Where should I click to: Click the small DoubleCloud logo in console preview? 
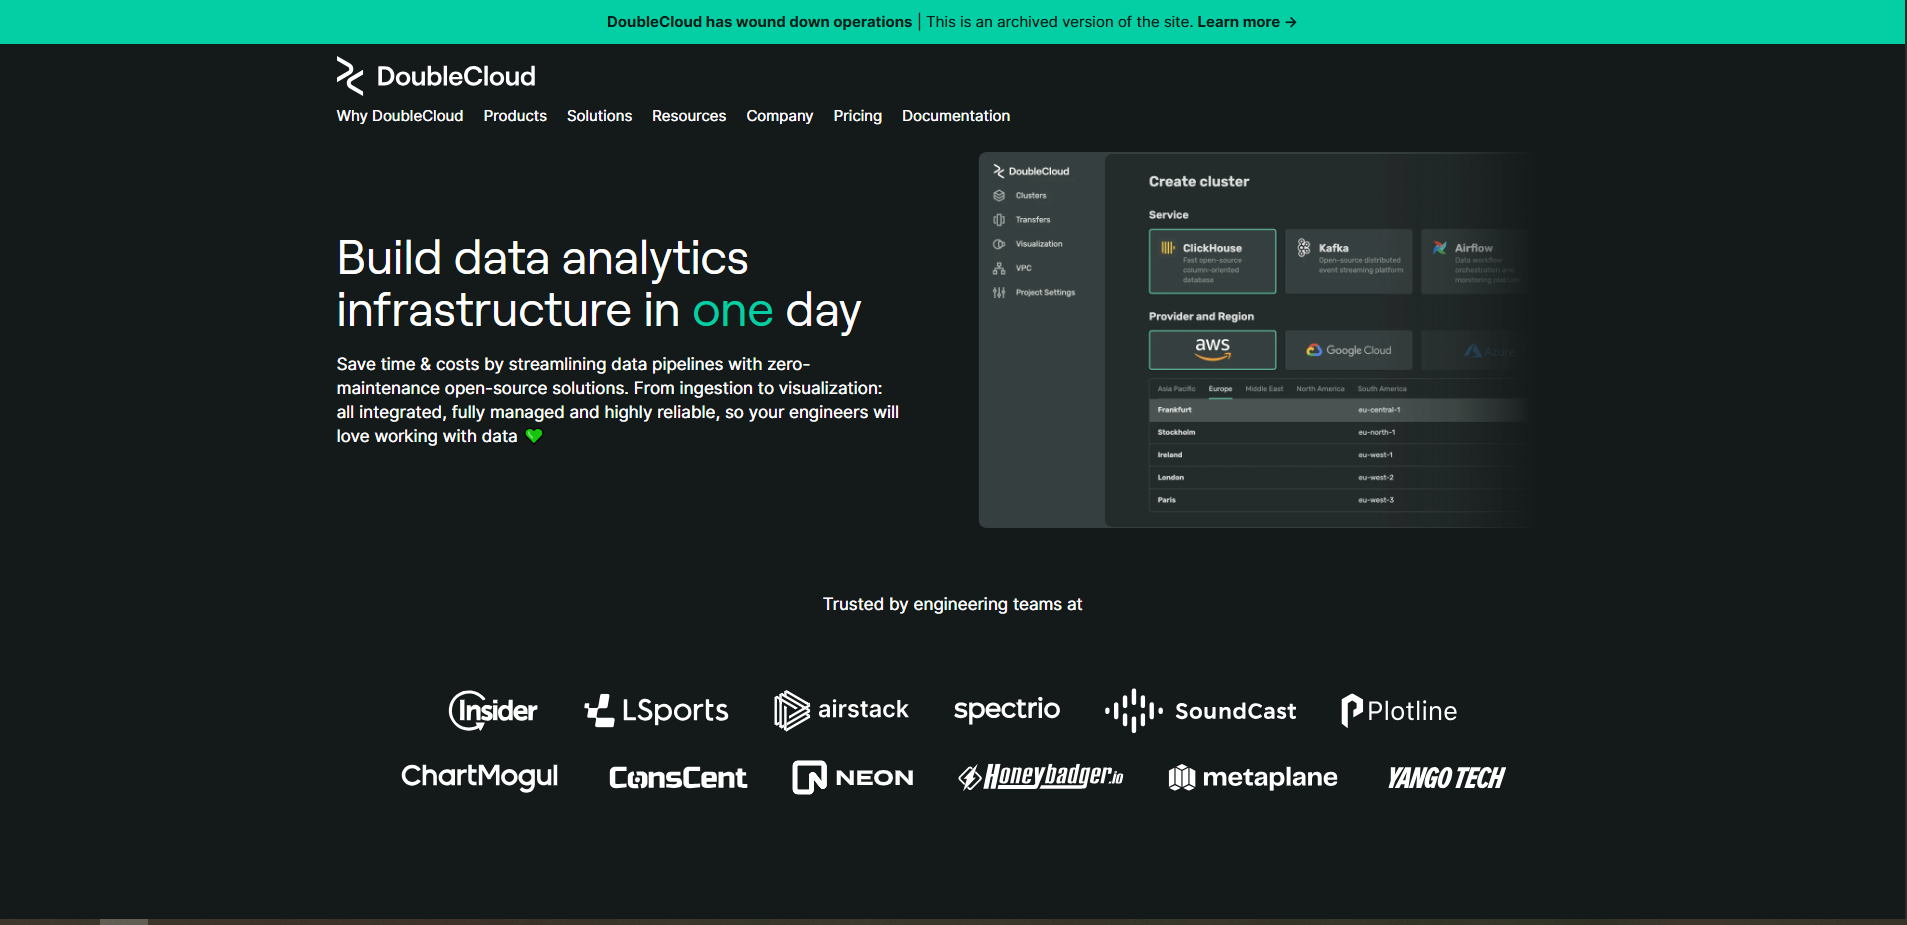pyautogui.click(x=1031, y=171)
